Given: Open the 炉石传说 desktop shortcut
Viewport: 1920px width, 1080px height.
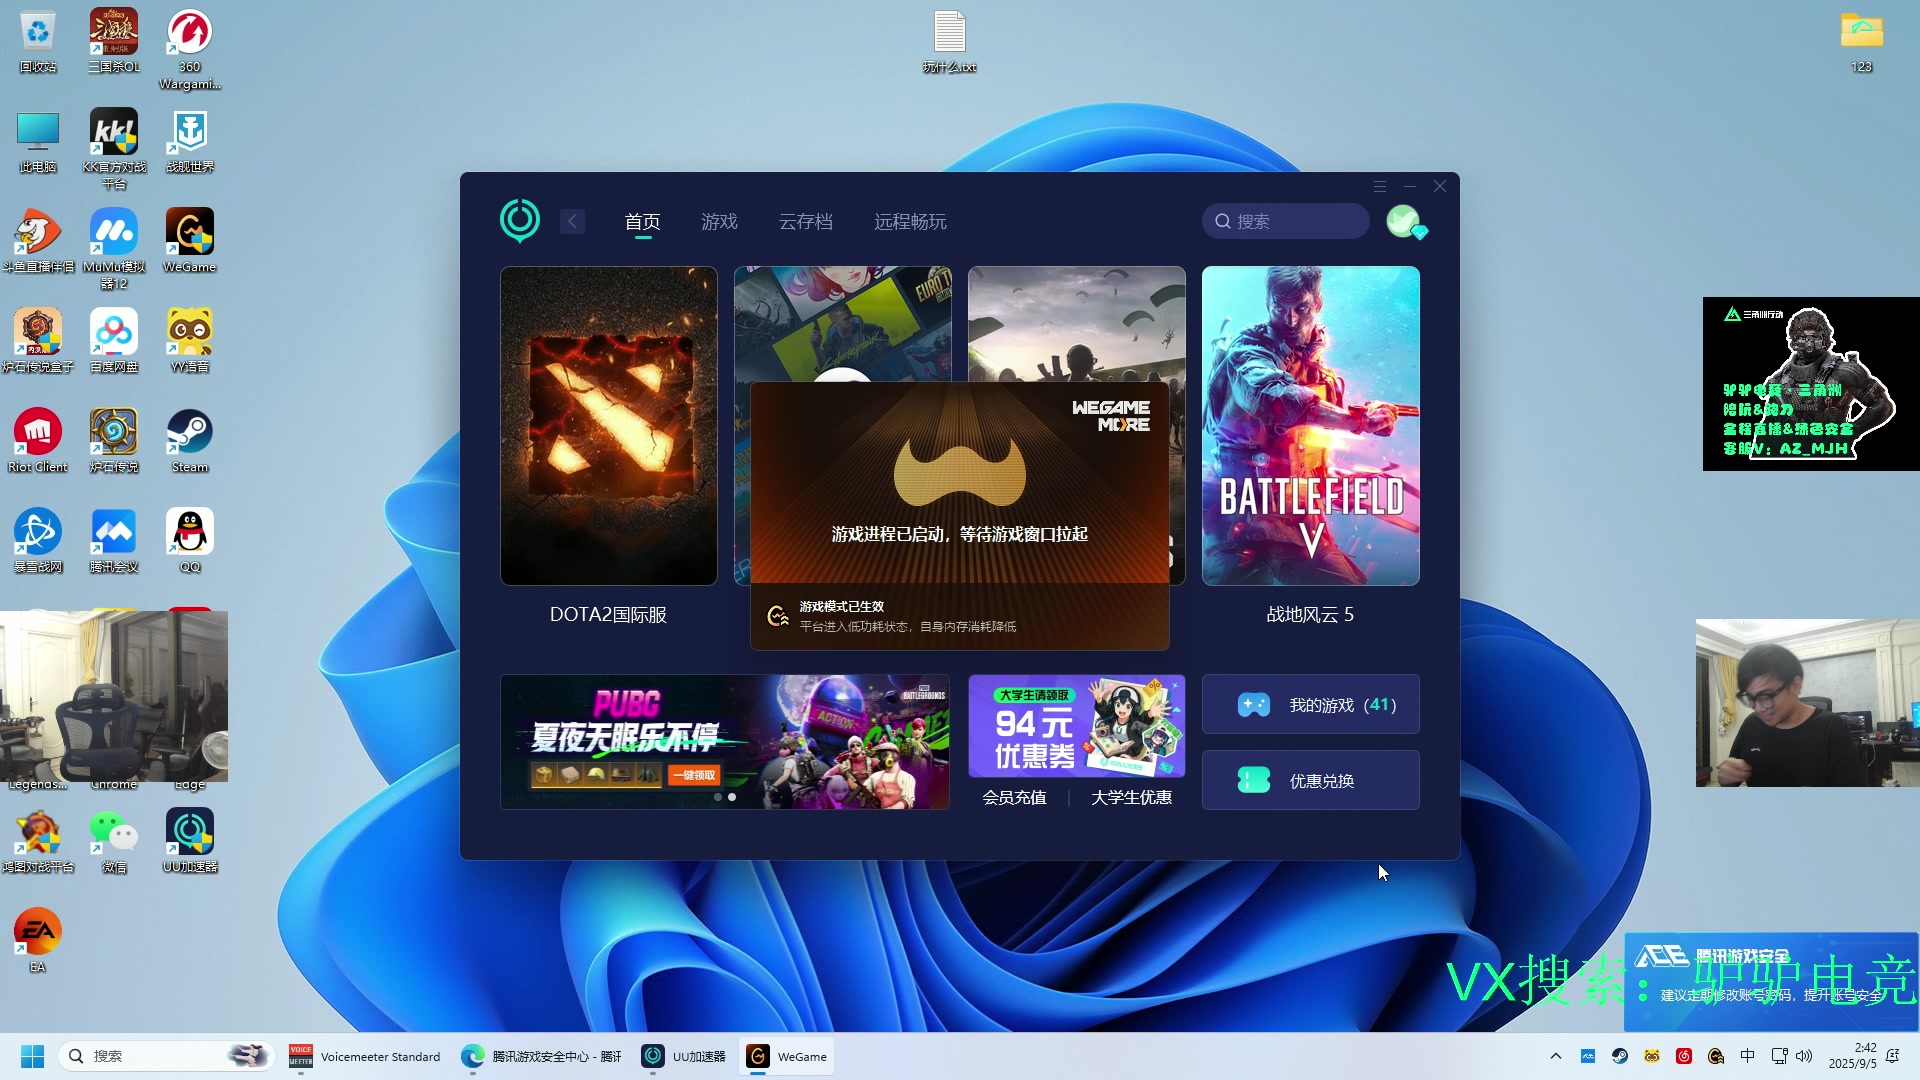Looking at the screenshot, I should 114,441.
